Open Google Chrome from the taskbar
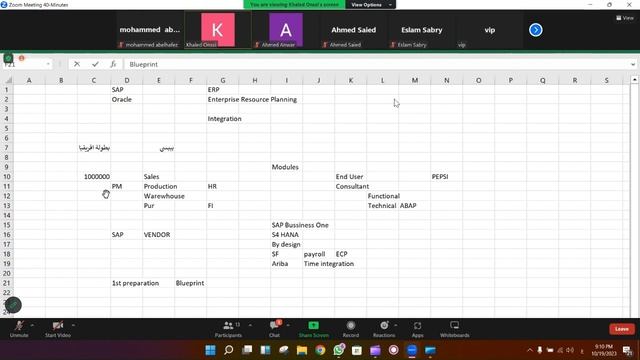Image resolution: width=640 pixels, height=360 pixels. coord(320,350)
